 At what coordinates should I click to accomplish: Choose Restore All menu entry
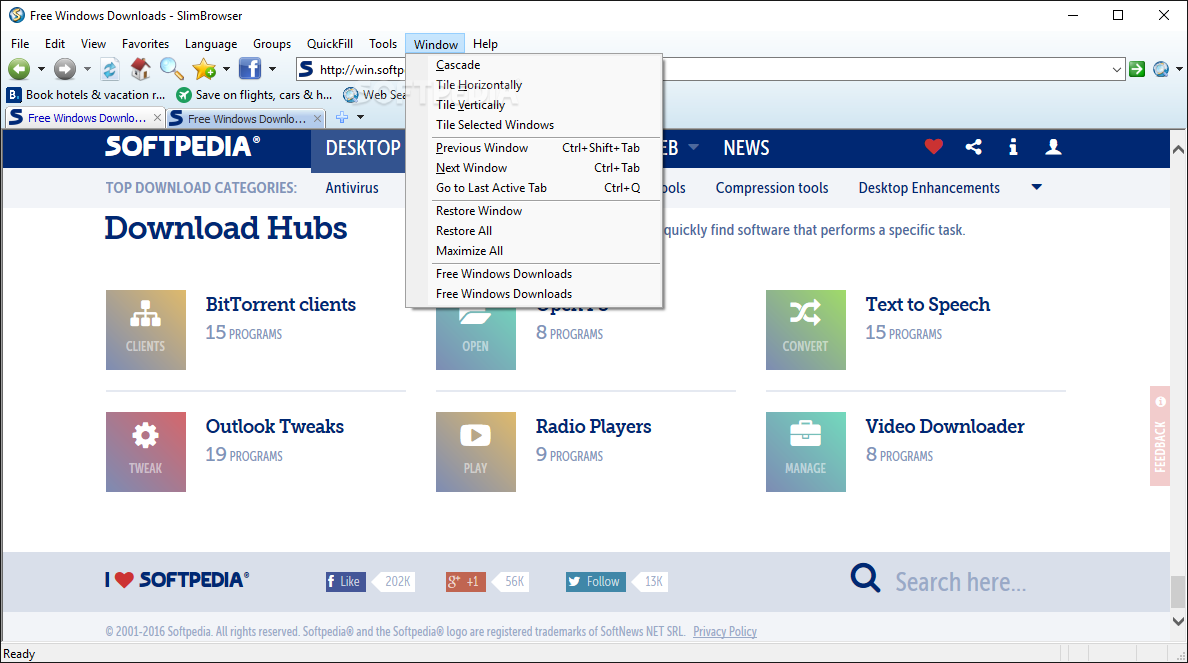click(x=533, y=230)
